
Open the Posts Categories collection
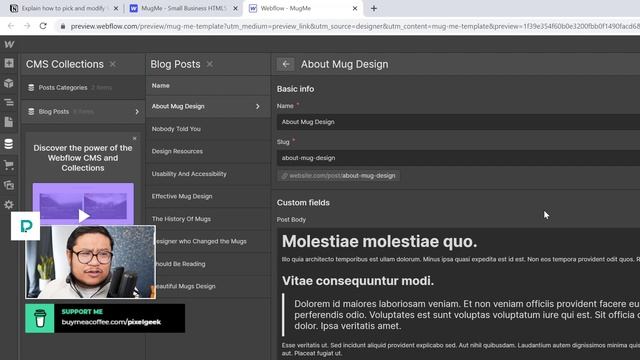pos(82,87)
